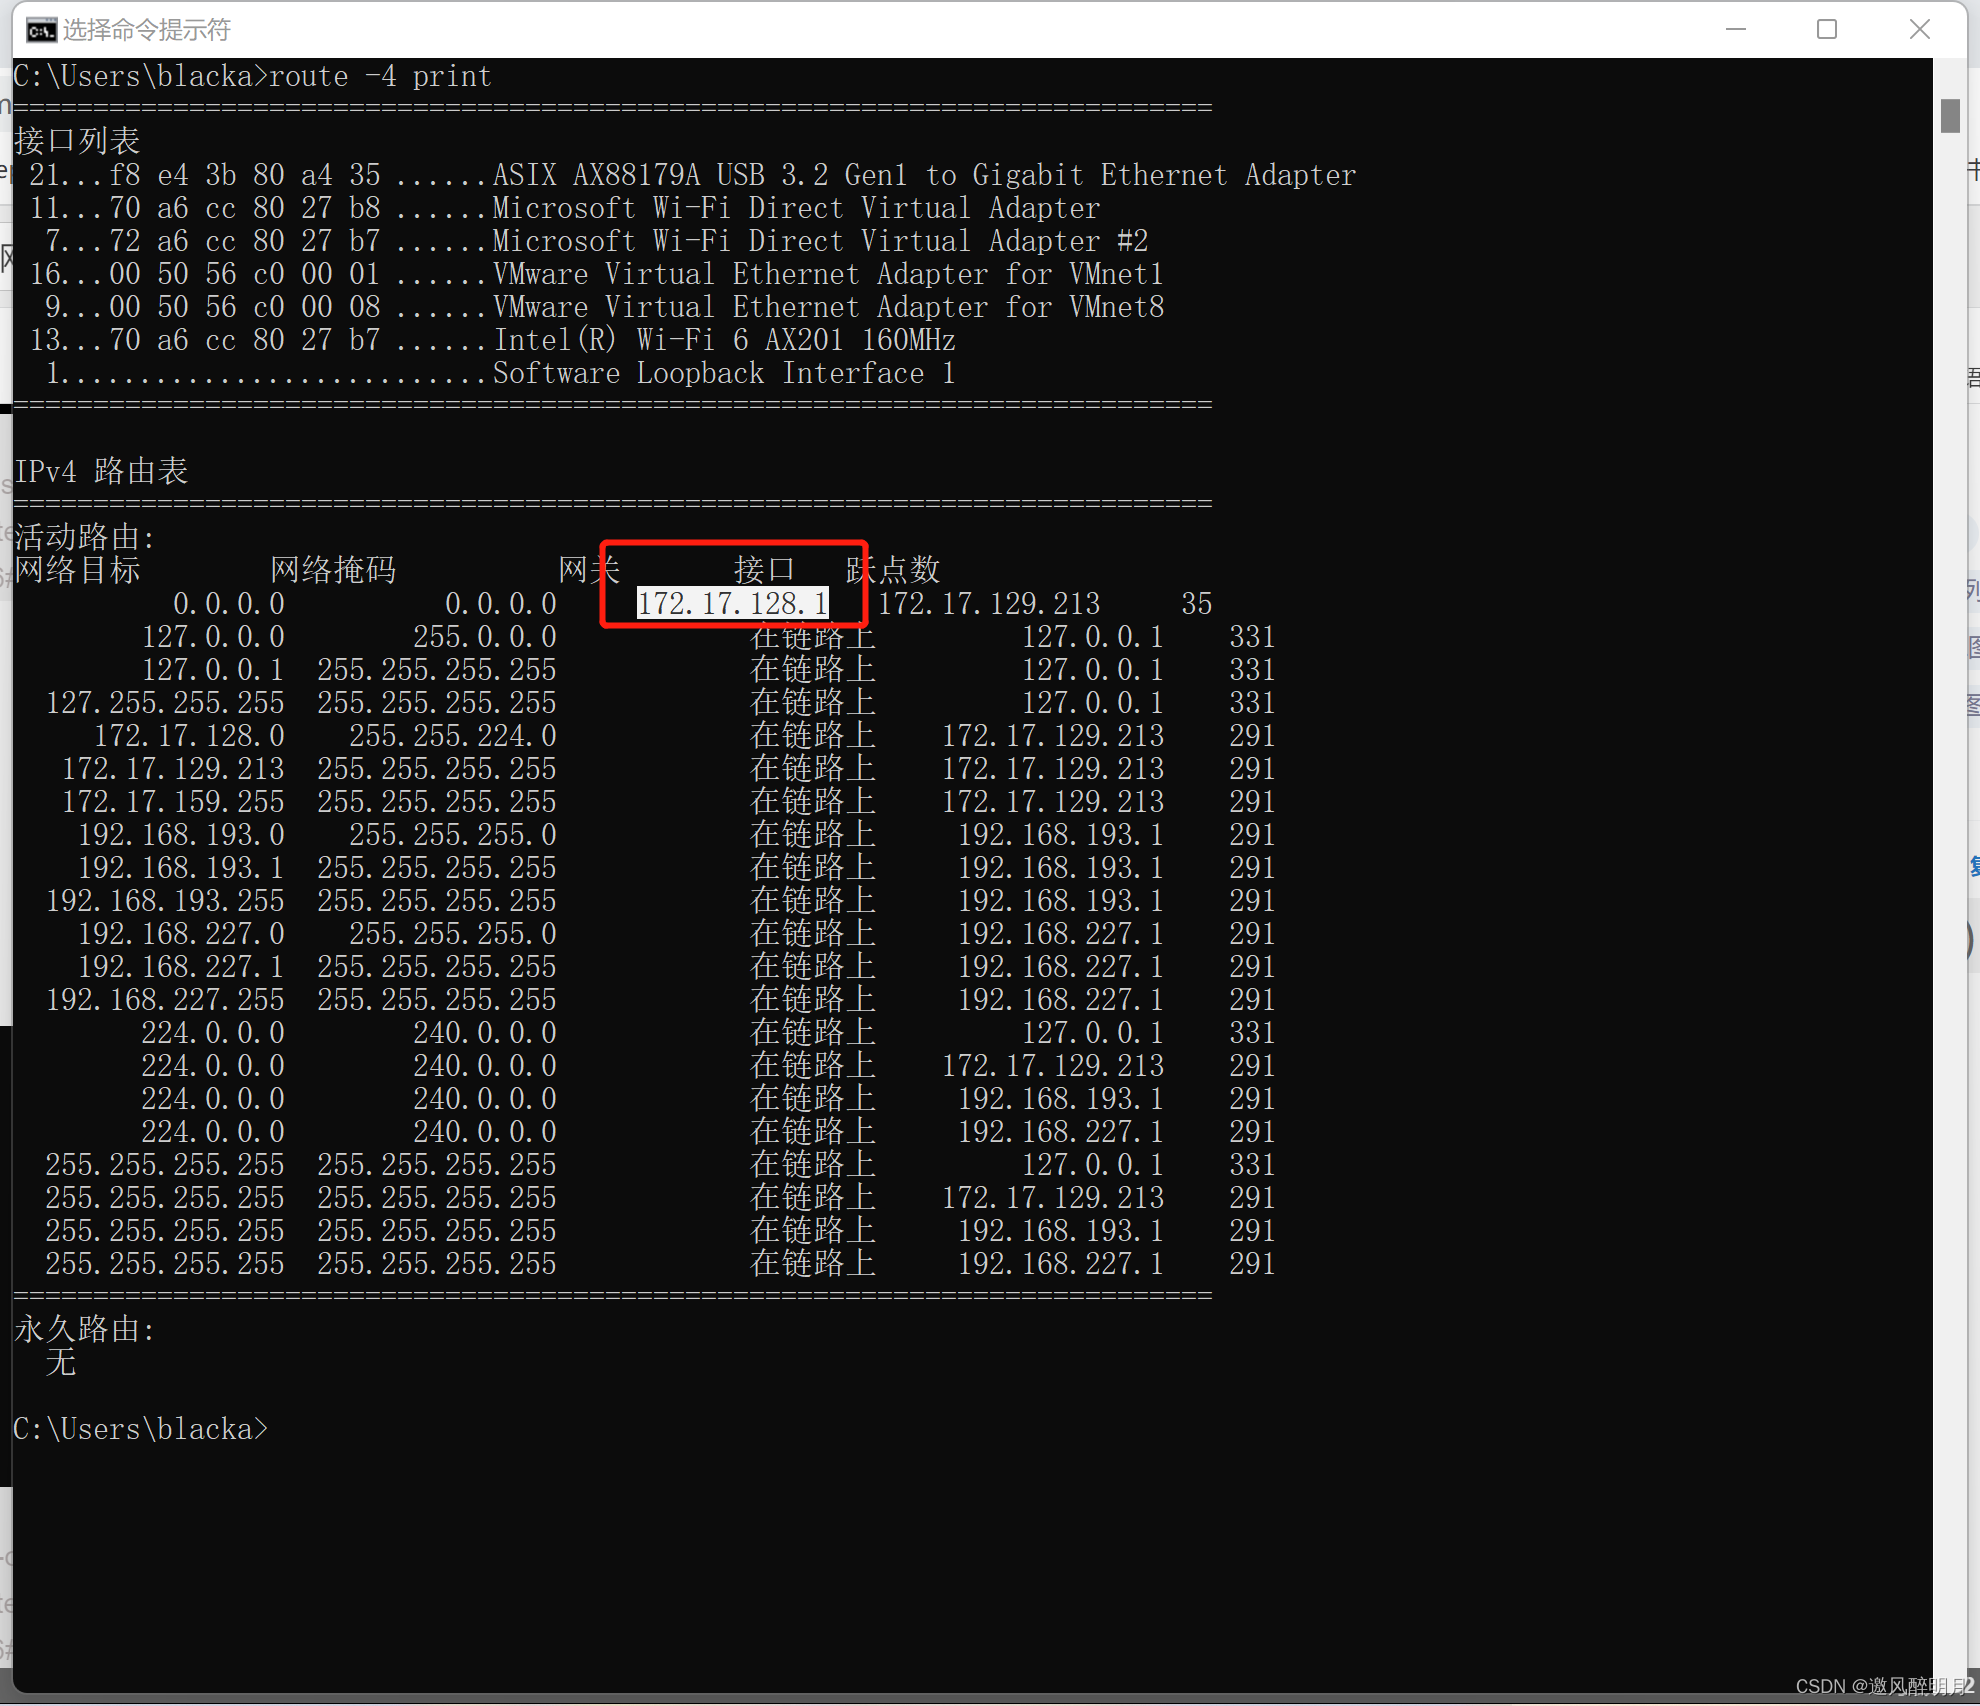Click the IPv4 路由表 heading
Viewport: 1980px width, 1706px height.
click(x=101, y=471)
